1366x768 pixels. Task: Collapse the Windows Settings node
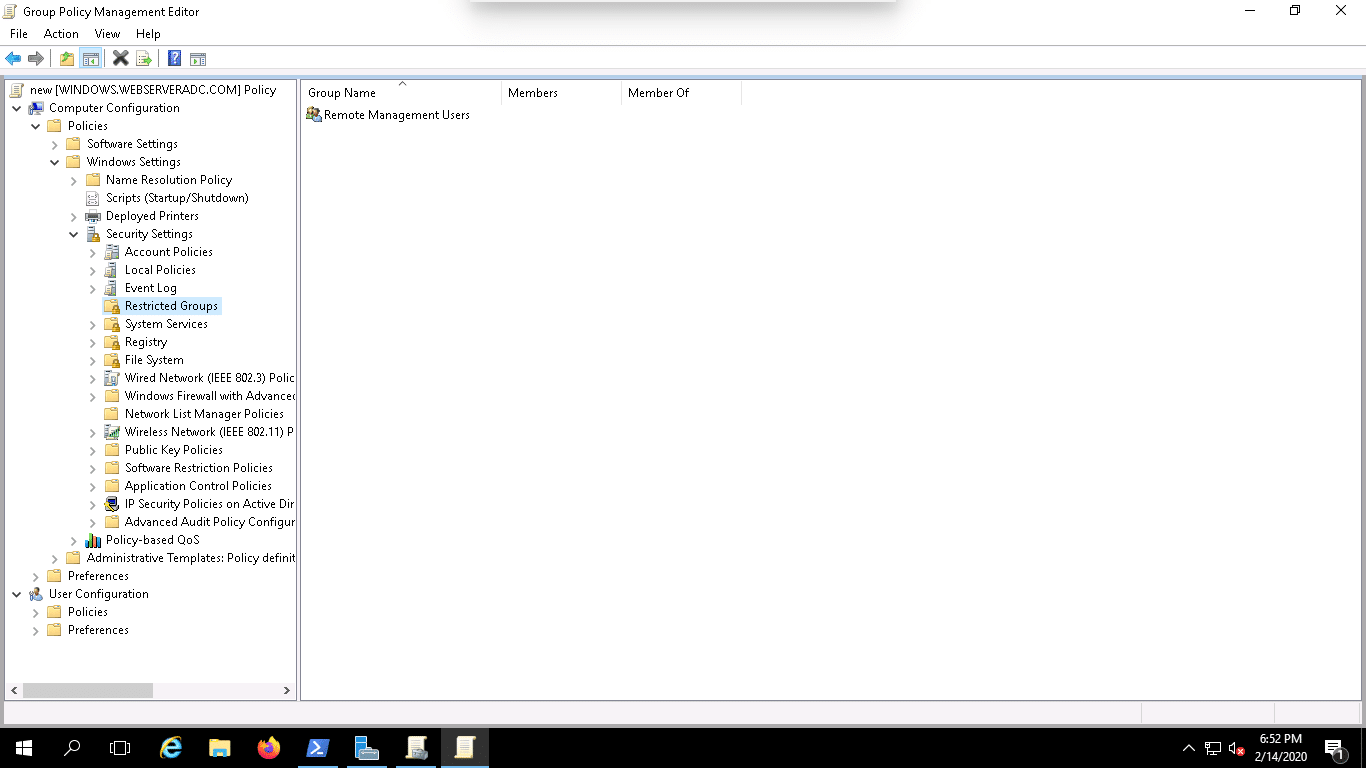tap(55, 162)
